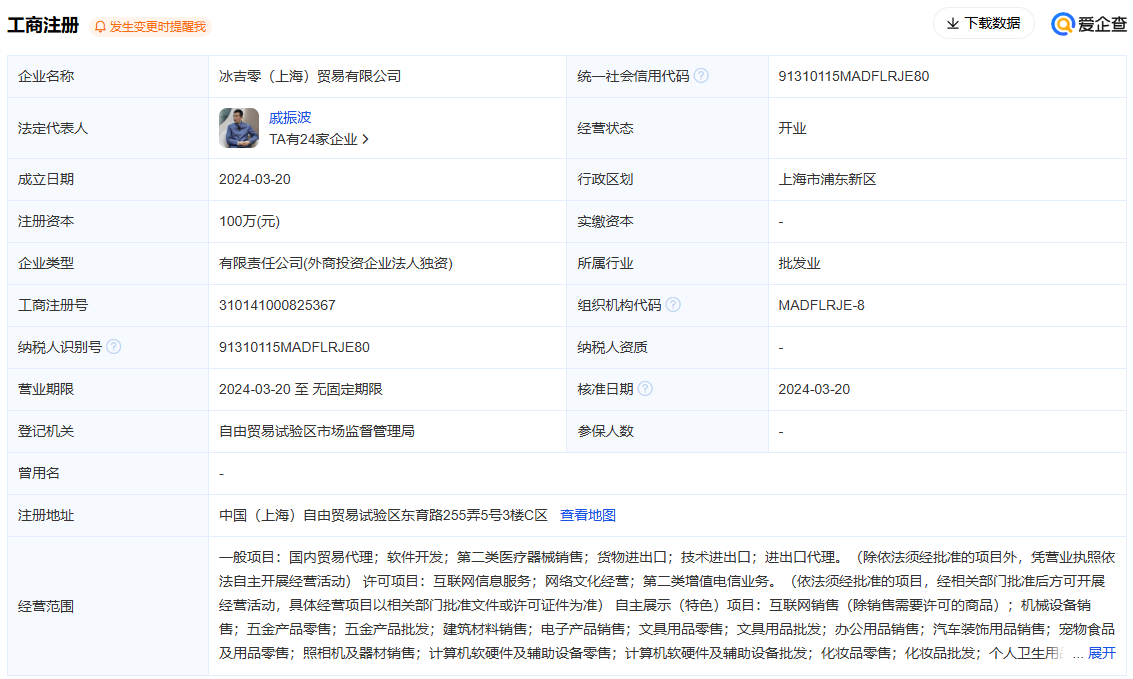Click registration authority 自由贸易试验区市场监督管理局
Image resolution: width=1133 pixels, height=679 pixels.
(317, 431)
